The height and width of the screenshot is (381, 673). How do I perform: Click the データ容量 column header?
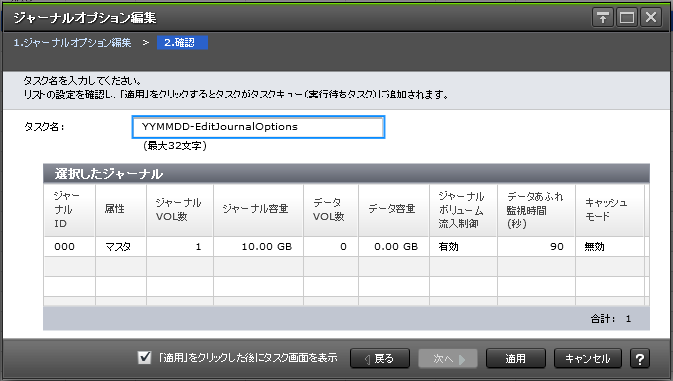tap(394, 210)
